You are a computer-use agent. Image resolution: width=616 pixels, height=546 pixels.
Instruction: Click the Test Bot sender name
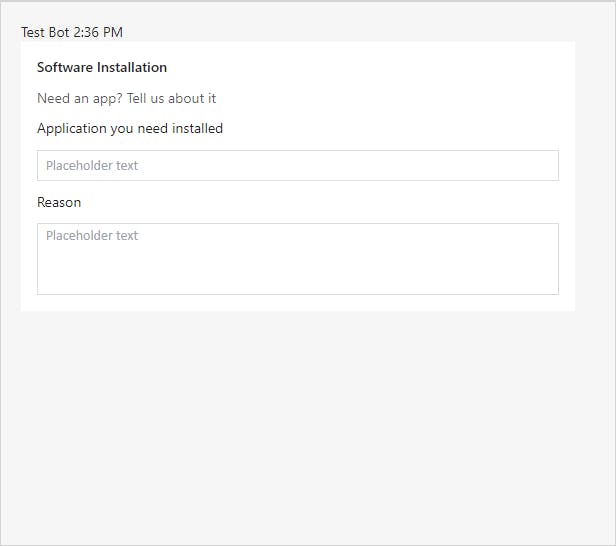coord(45,32)
